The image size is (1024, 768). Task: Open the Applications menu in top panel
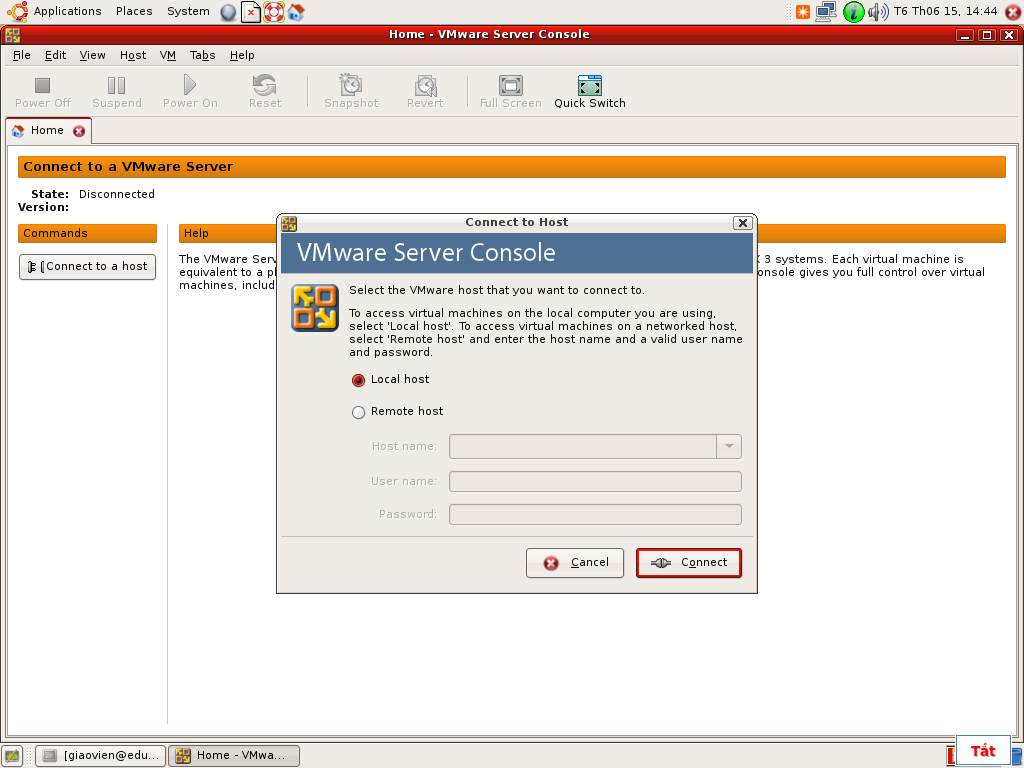tap(67, 11)
